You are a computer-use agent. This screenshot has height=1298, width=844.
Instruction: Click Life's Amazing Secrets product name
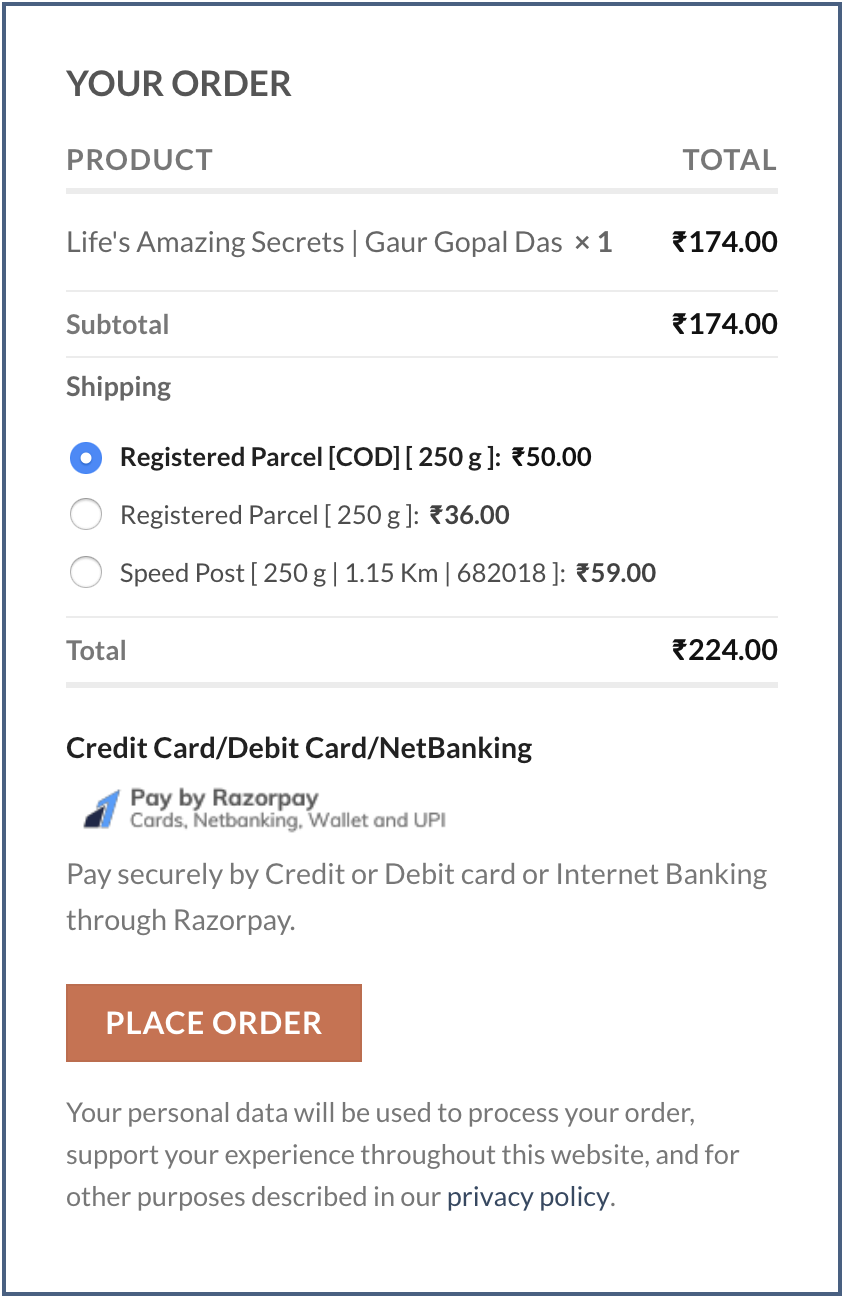pyautogui.click(x=314, y=242)
